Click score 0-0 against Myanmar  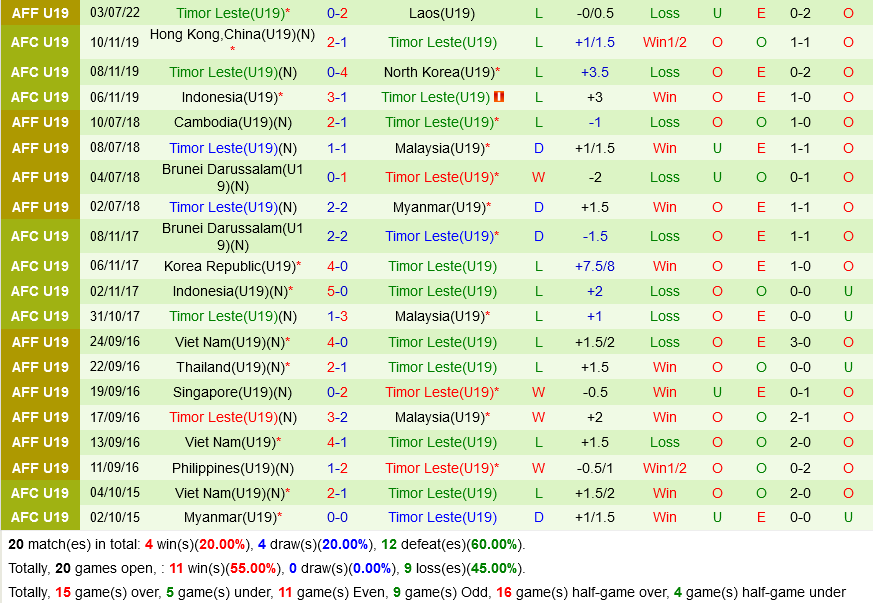click(x=337, y=517)
